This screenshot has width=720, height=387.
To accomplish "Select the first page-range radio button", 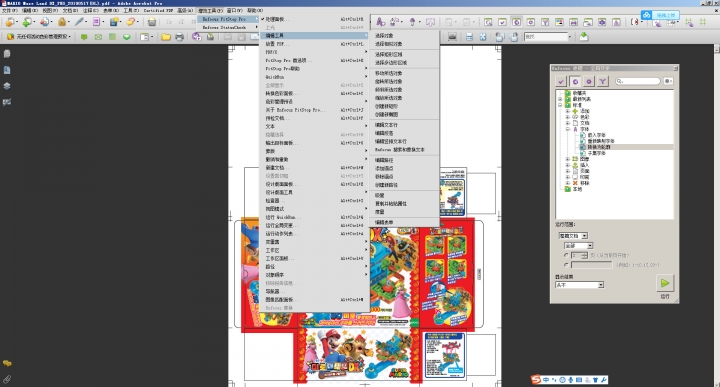I will 566,255.
